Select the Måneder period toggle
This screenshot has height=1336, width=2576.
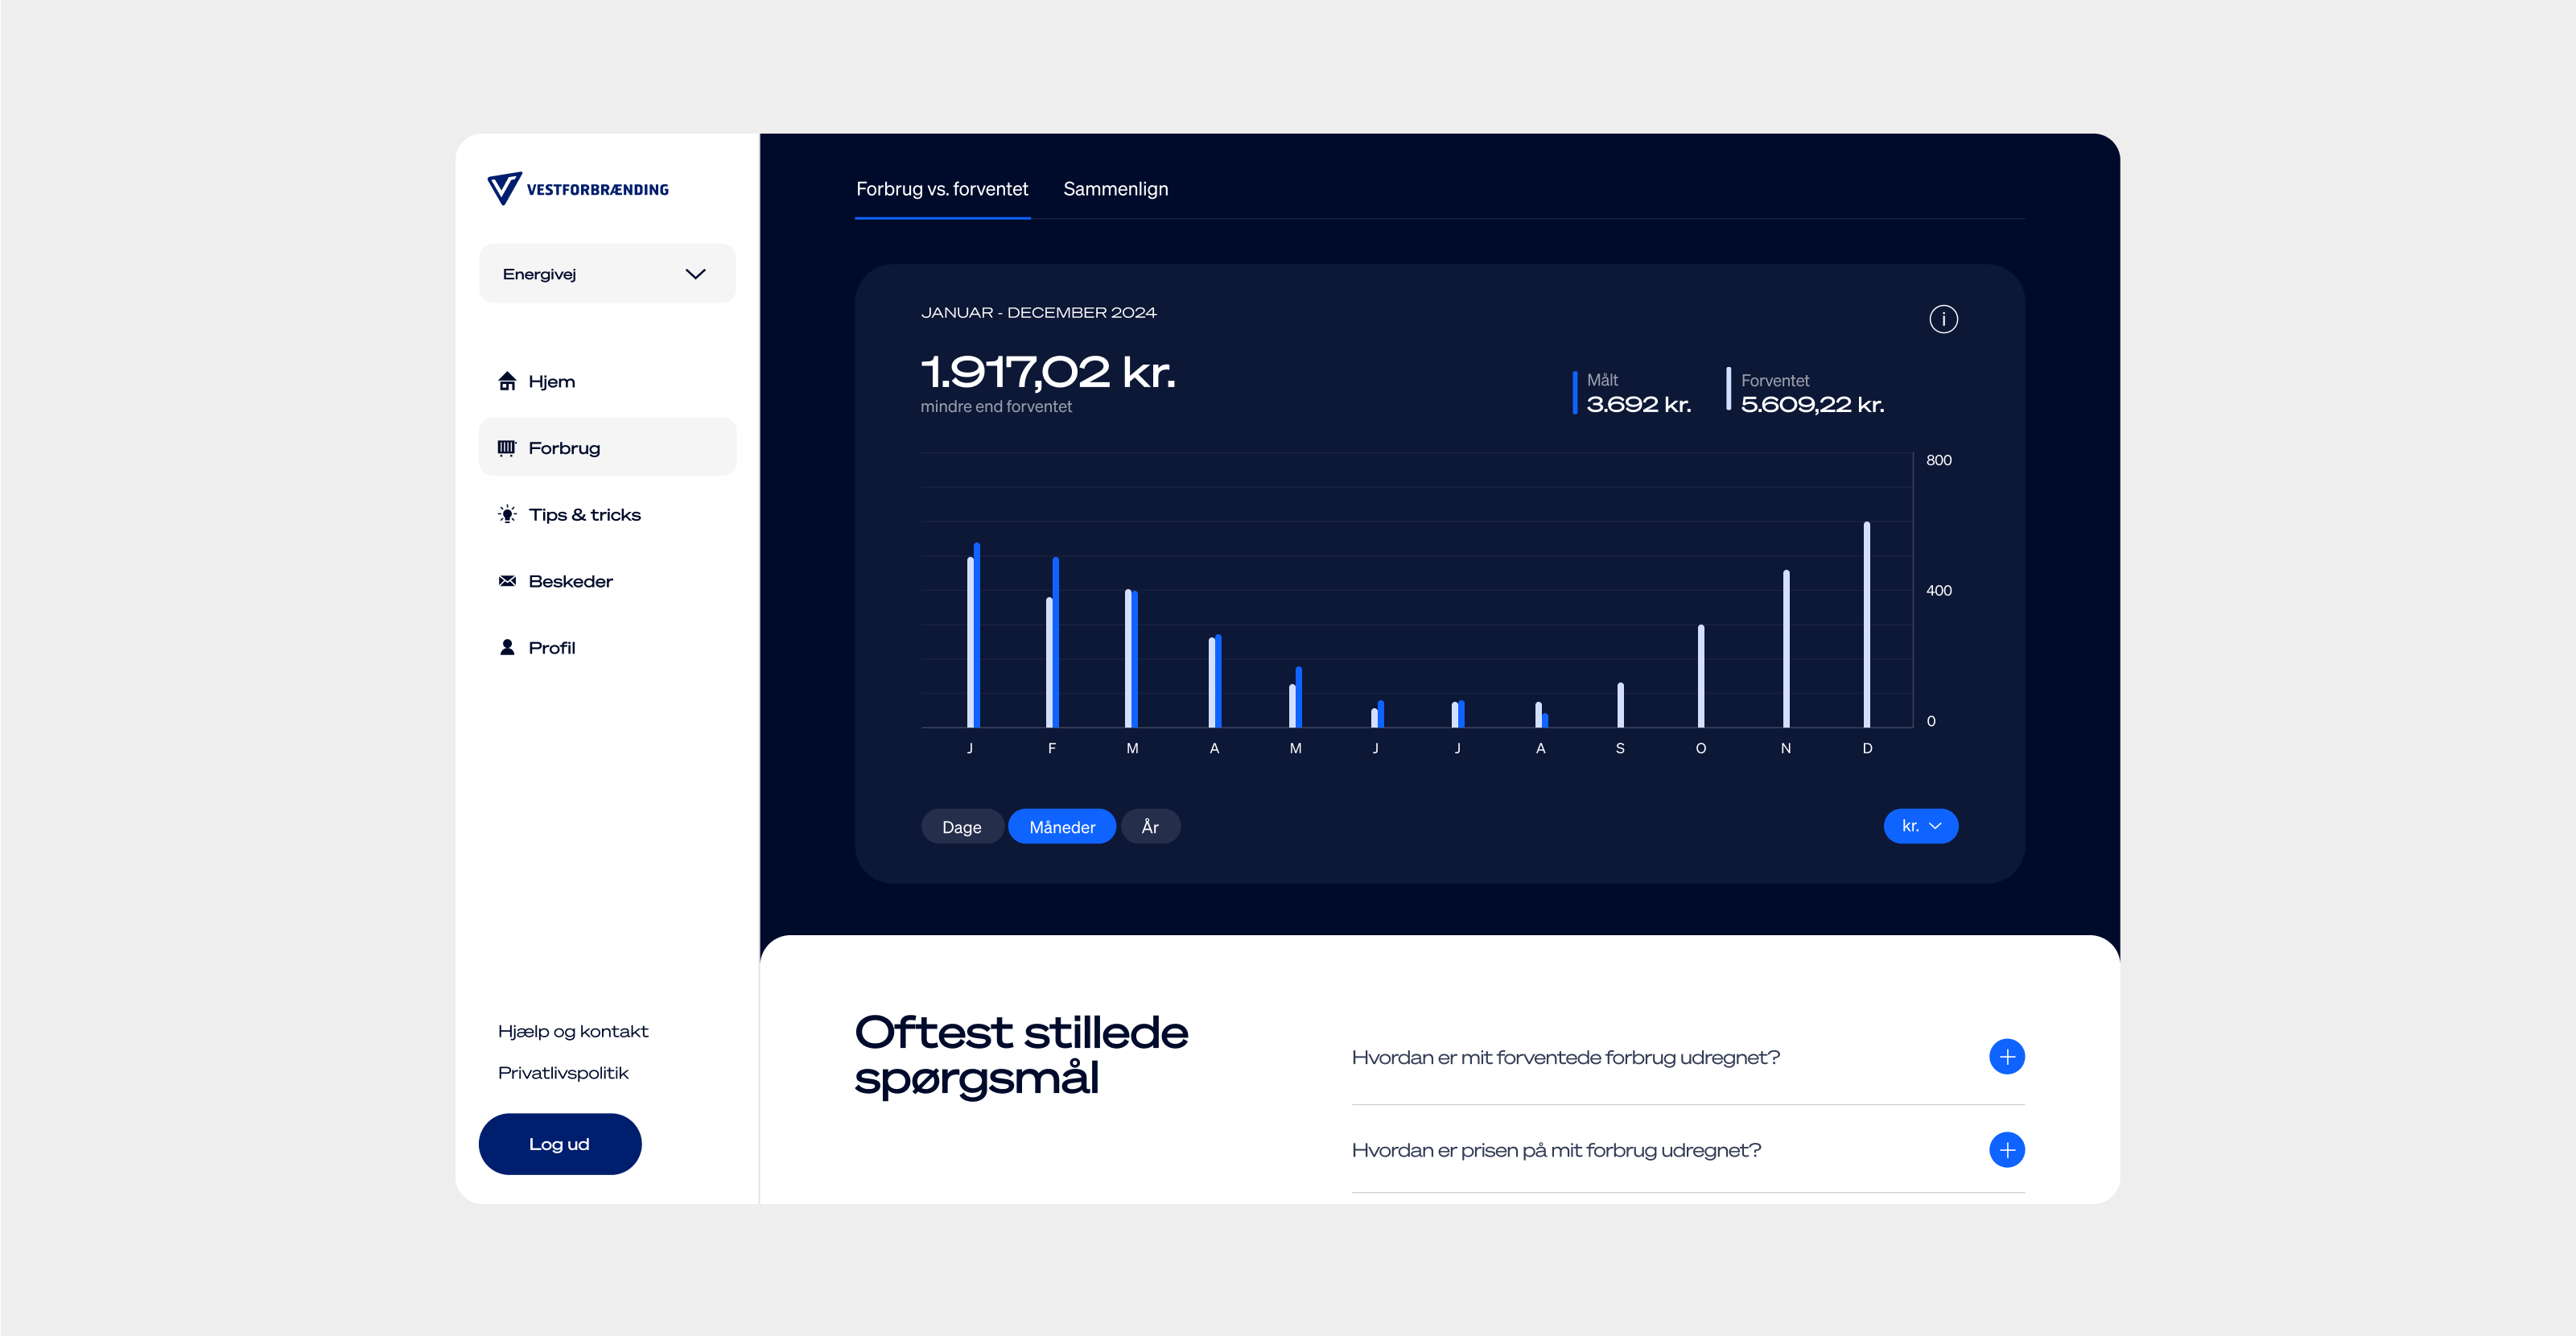tap(1061, 827)
